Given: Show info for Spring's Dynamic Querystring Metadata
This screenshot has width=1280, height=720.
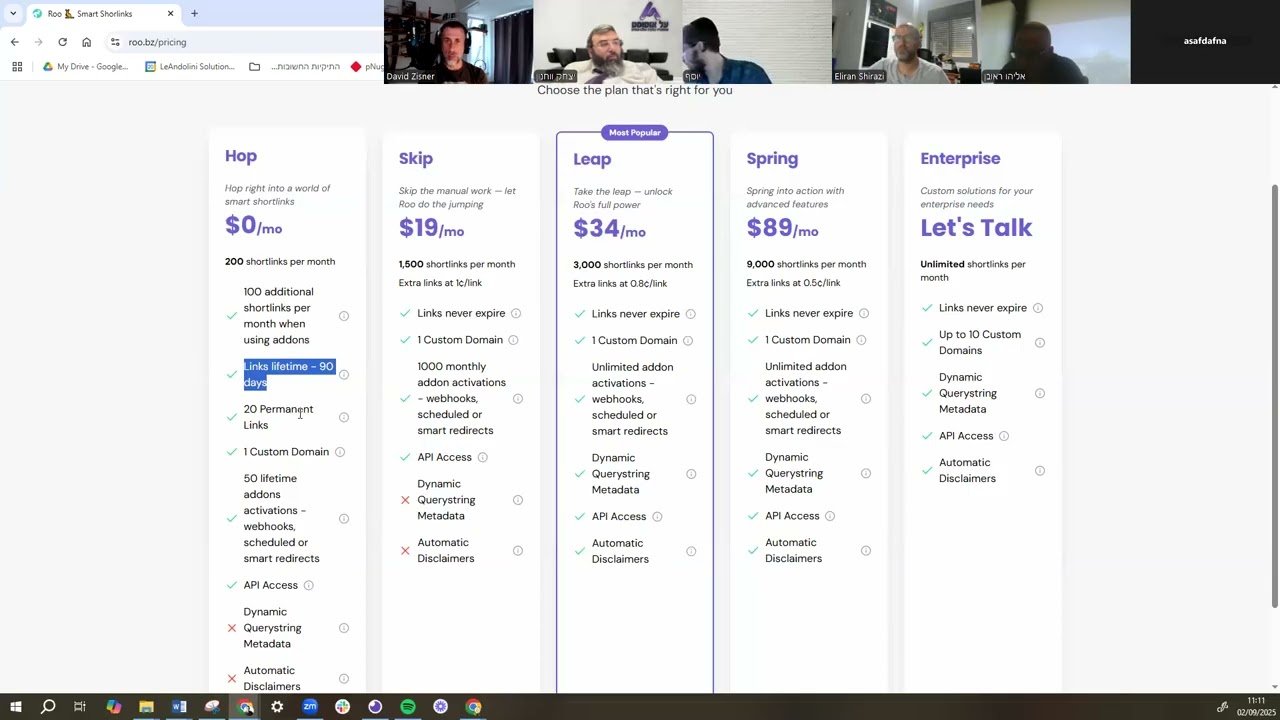Looking at the screenshot, I should tap(866, 473).
